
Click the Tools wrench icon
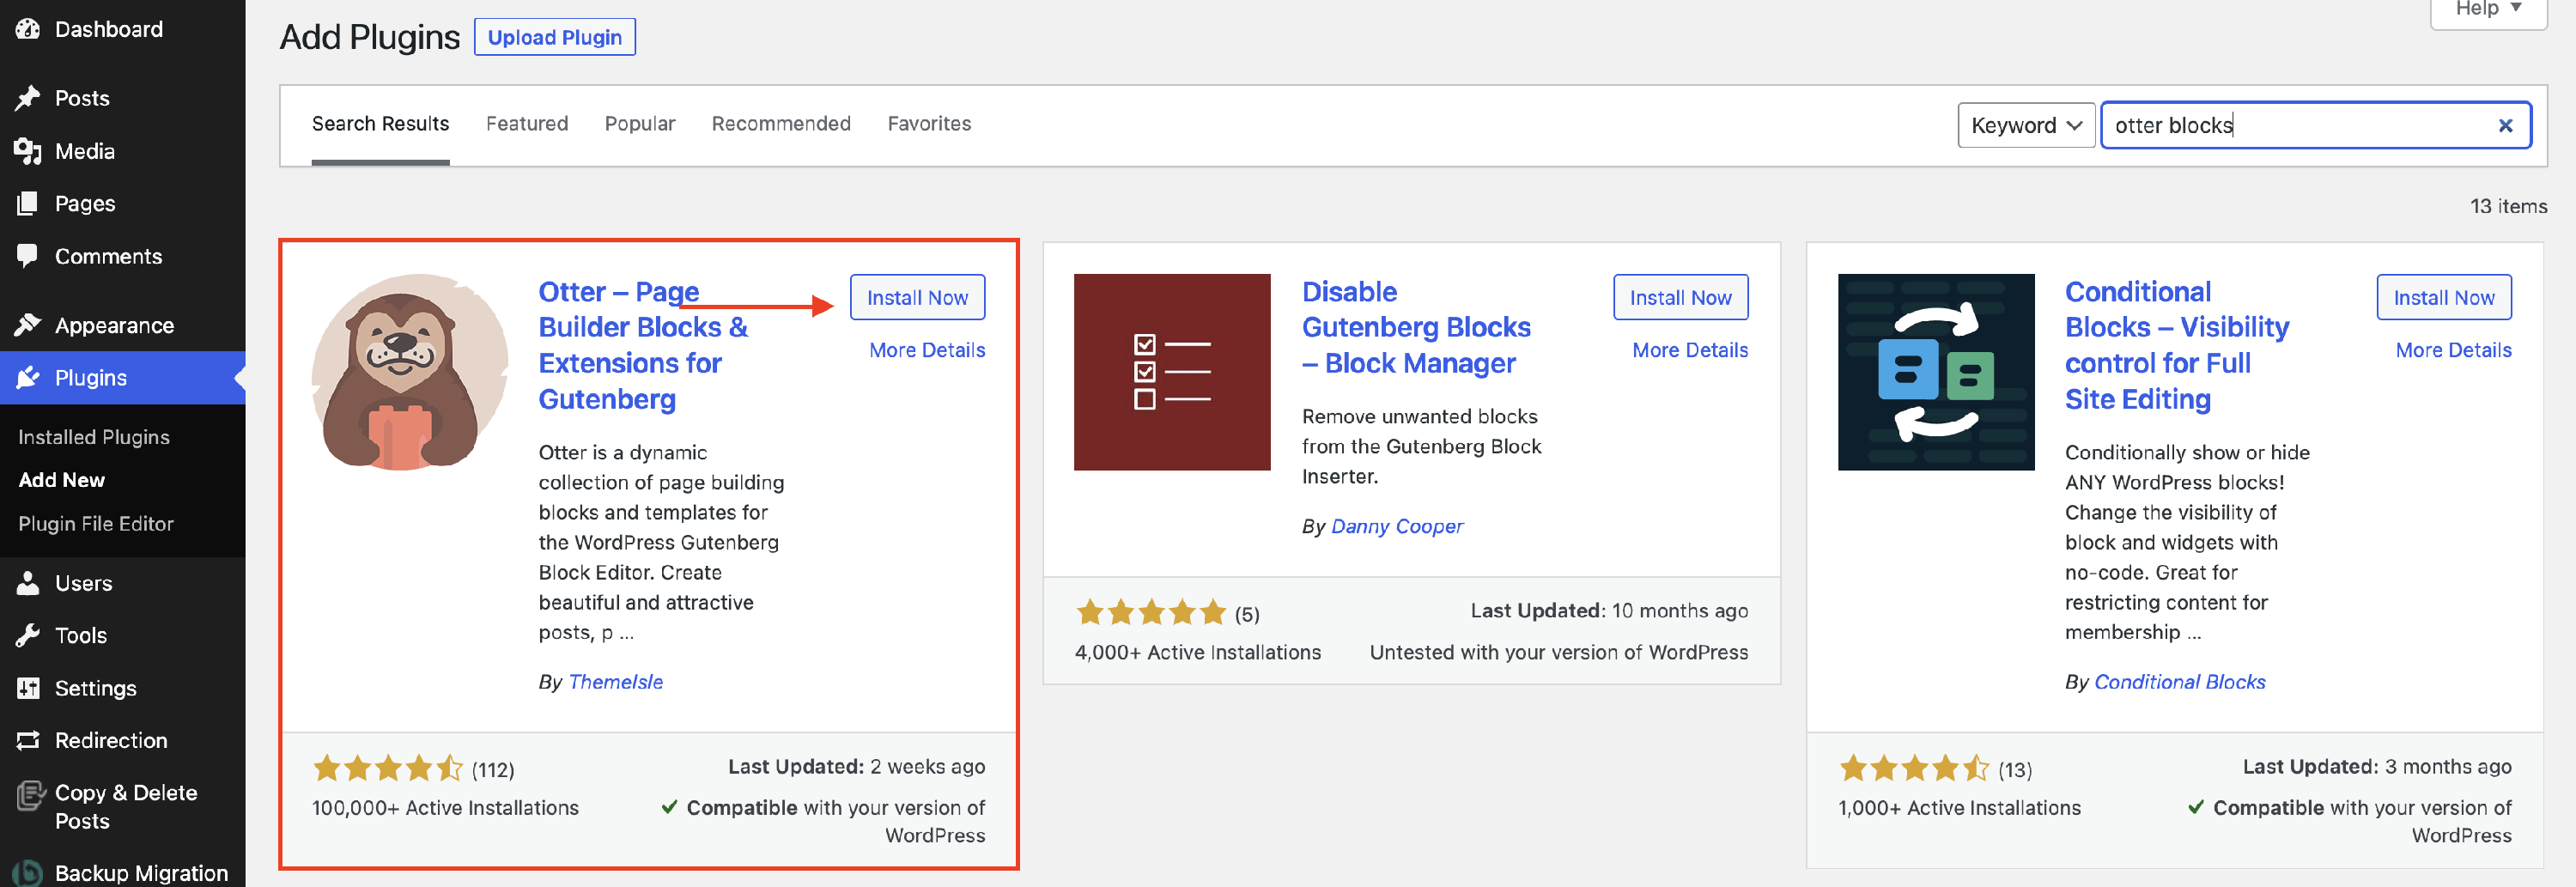(x=28, y=635)
